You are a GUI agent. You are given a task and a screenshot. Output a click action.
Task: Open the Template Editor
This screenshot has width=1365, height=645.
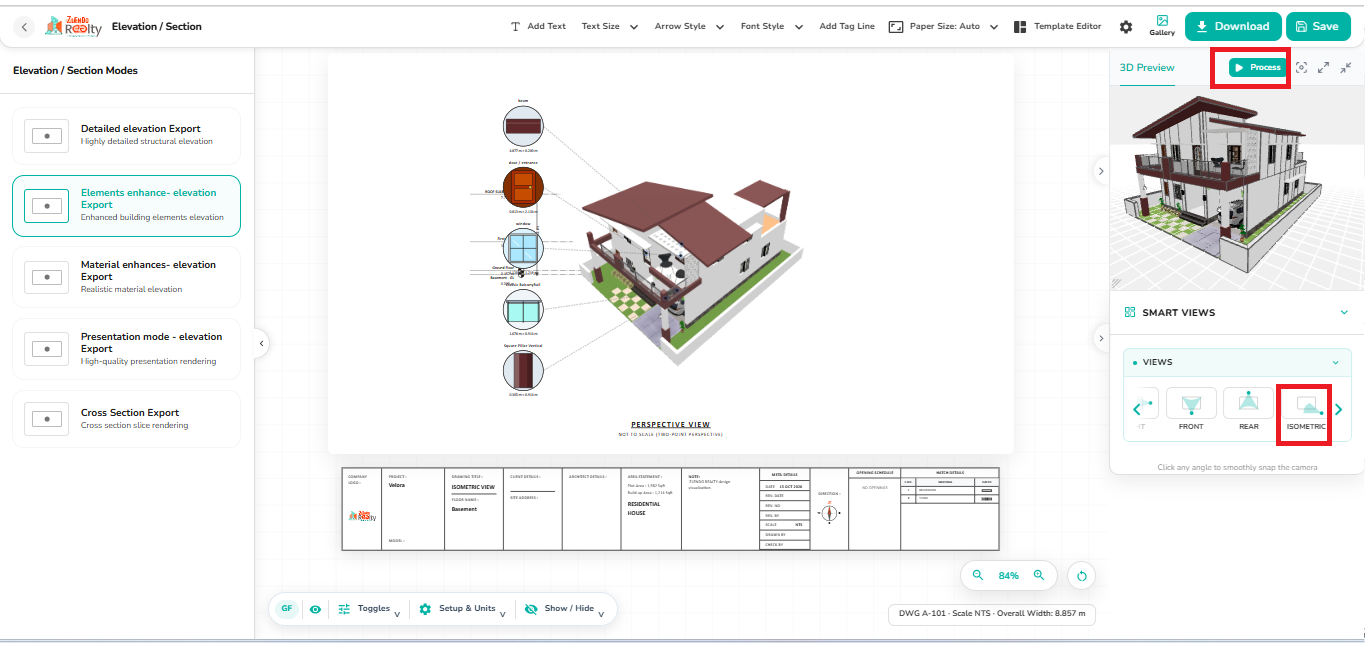point(1057,26)
